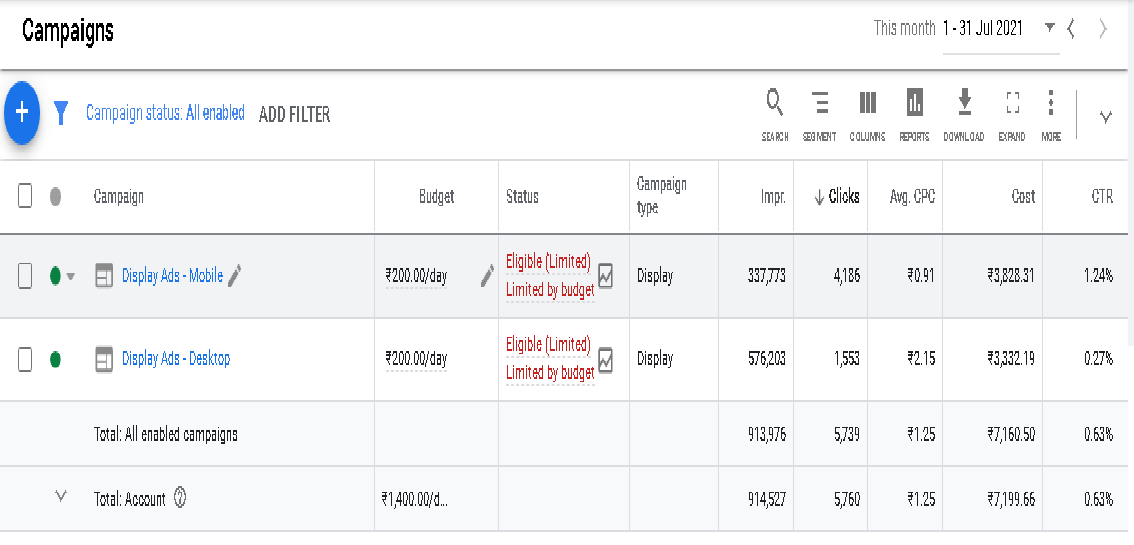The image size is (1134, 545).
Task: Open the More options menu
Action: click(1050, 114)
